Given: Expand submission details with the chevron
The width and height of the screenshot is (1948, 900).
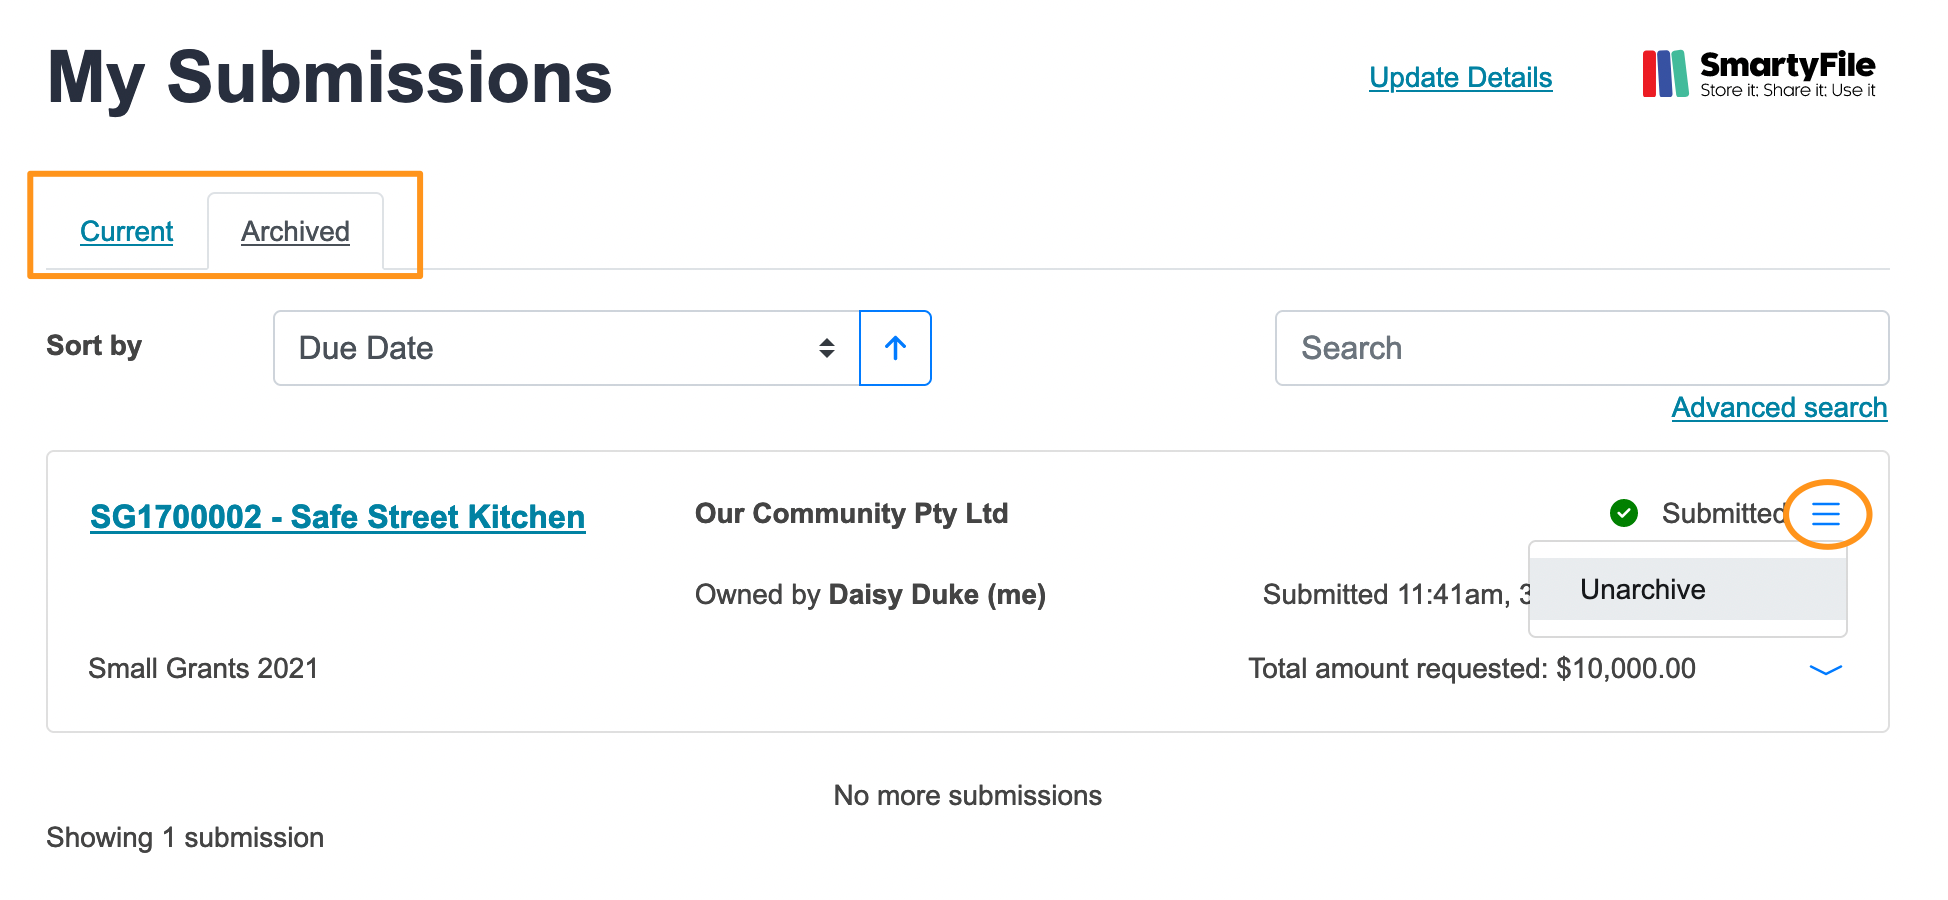Looking at the screenshot, I should pos(1826,670).
